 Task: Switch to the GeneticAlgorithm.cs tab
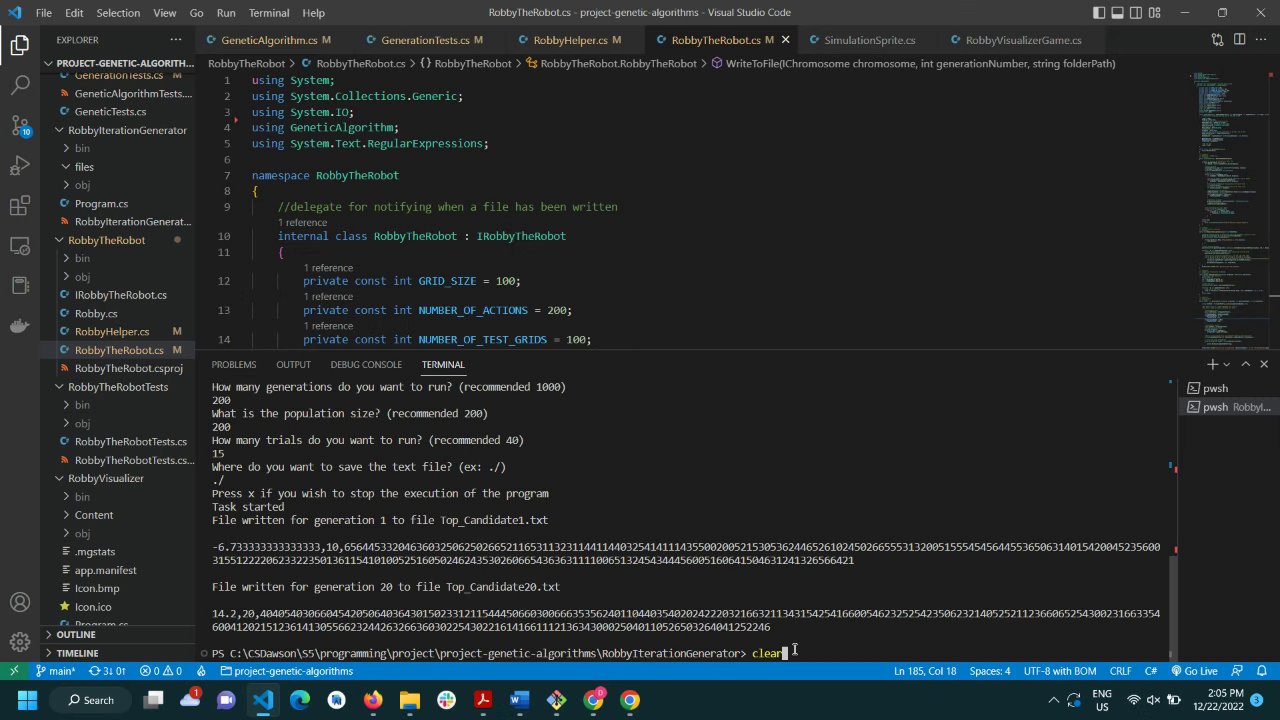point(268,40)
